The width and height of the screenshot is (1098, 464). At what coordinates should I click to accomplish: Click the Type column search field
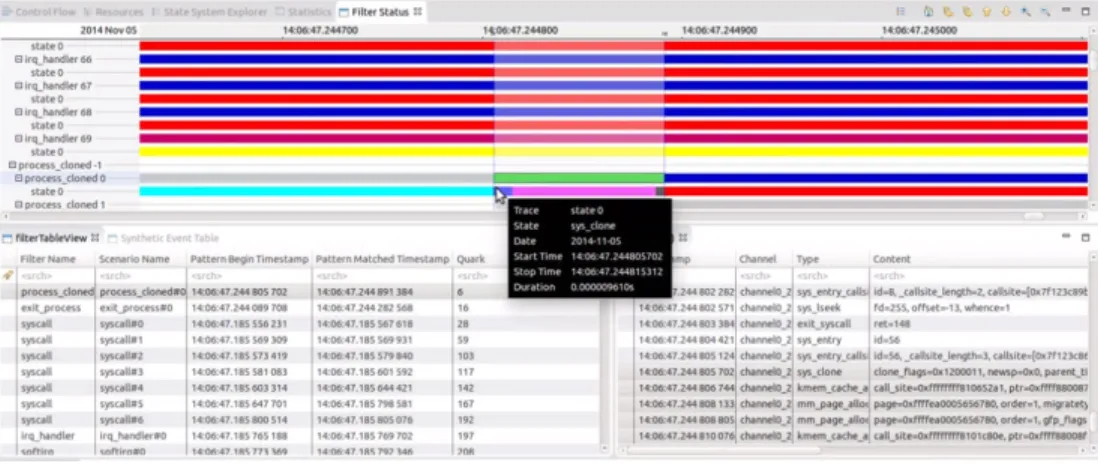(831, 276)
